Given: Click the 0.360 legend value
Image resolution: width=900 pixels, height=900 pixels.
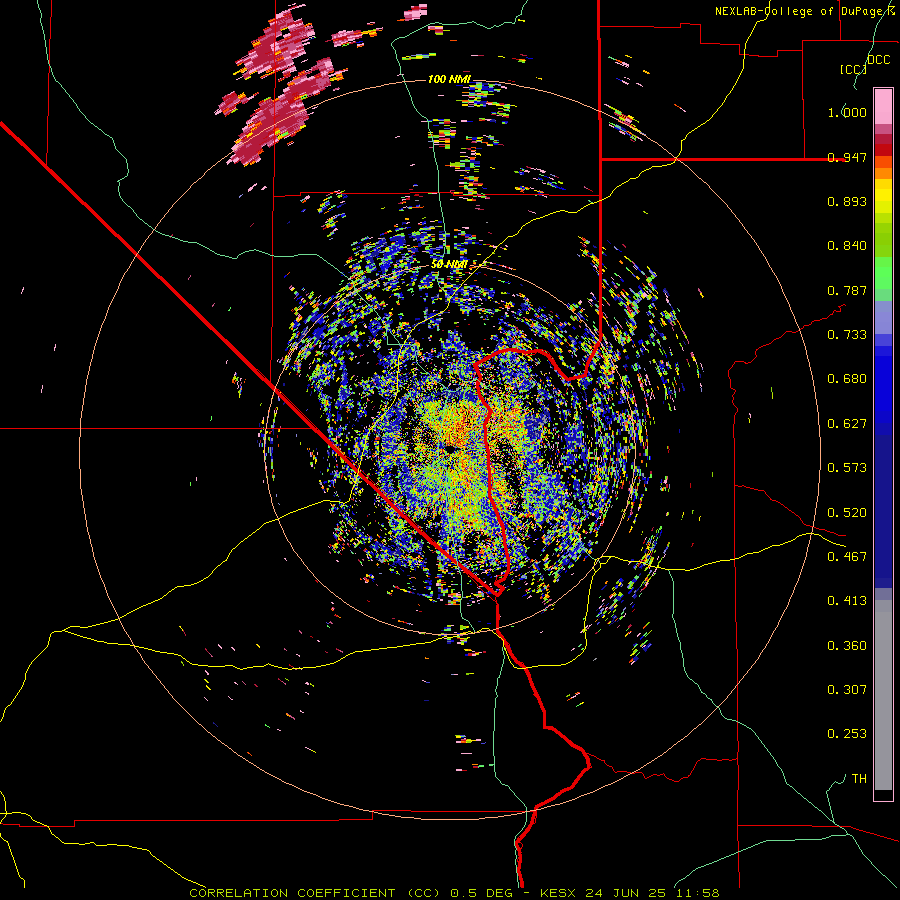Looking at the screenshot, I should pyautogui.click(x=847, y=646).
